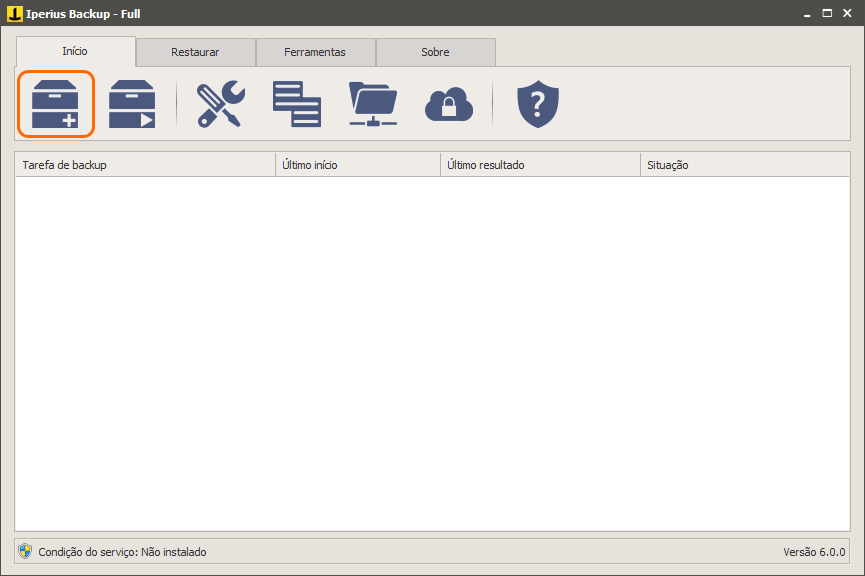
Task: Go to the Ferramentas tab
Action: (315, 52)
